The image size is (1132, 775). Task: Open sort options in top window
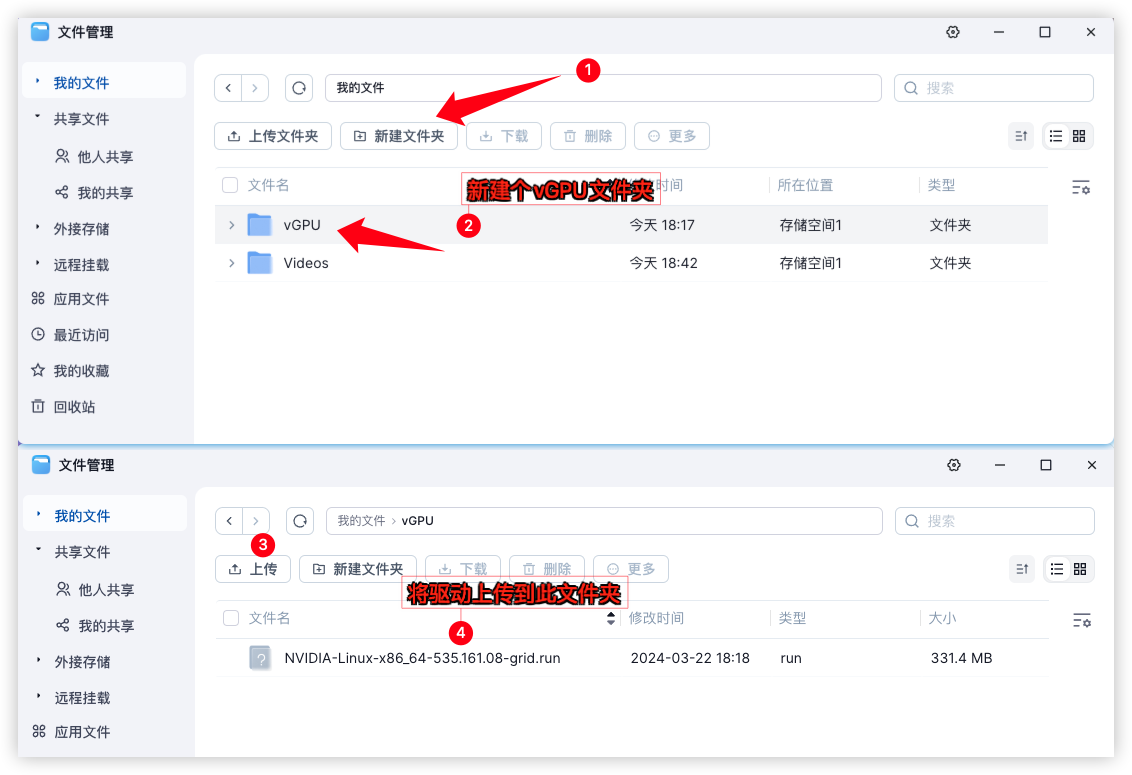point(1021,136)
